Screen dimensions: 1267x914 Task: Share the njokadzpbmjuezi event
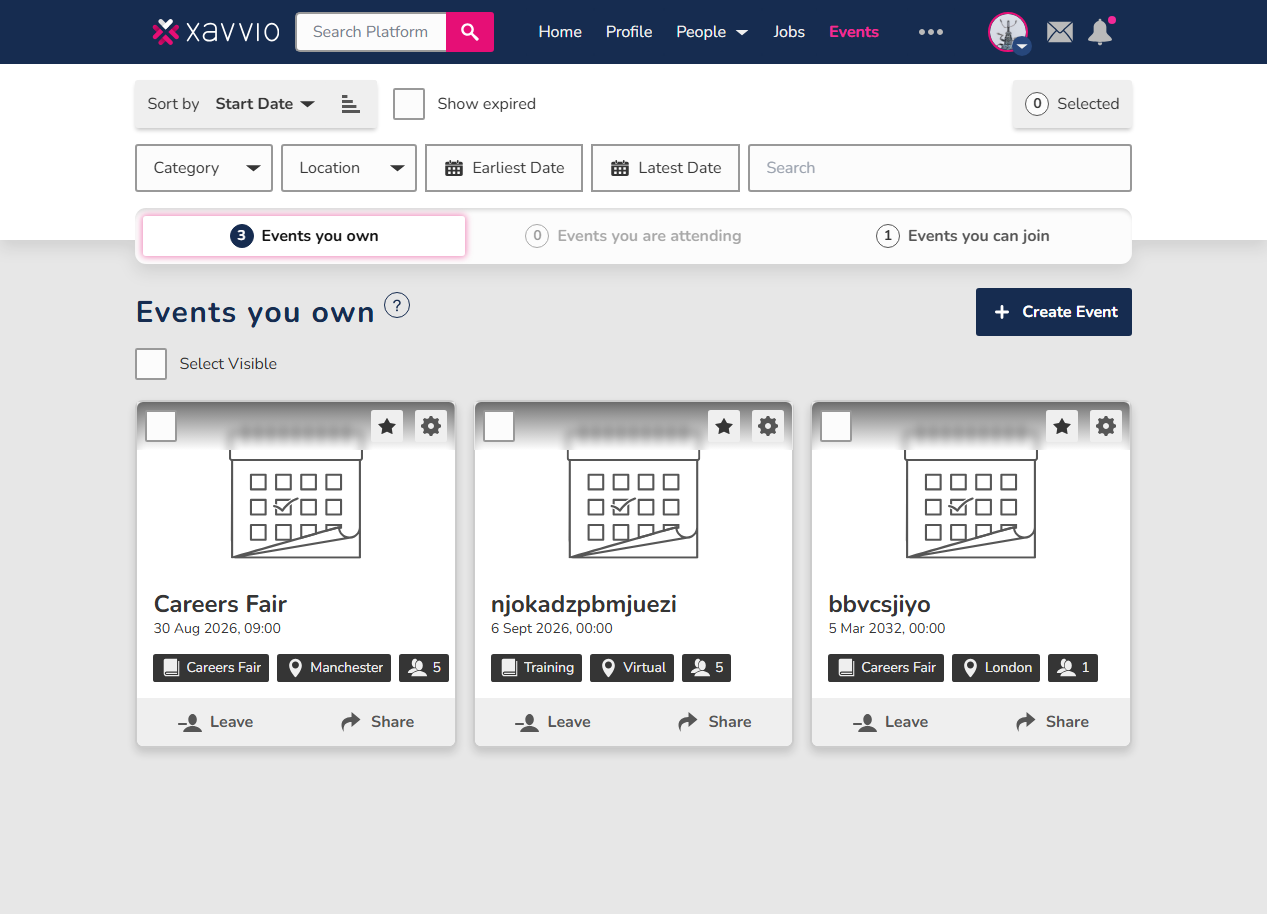coord(714,722)
